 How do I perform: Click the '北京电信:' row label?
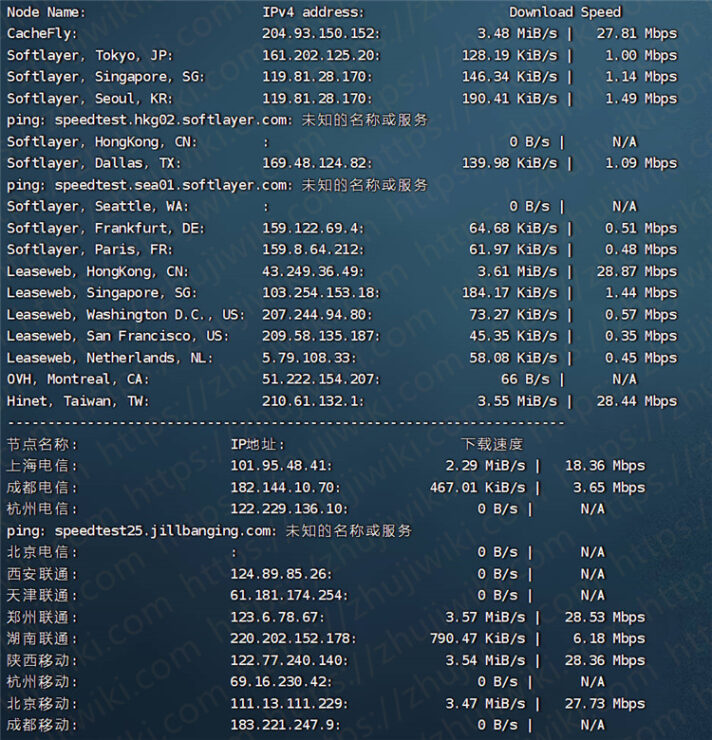(42, 553)
